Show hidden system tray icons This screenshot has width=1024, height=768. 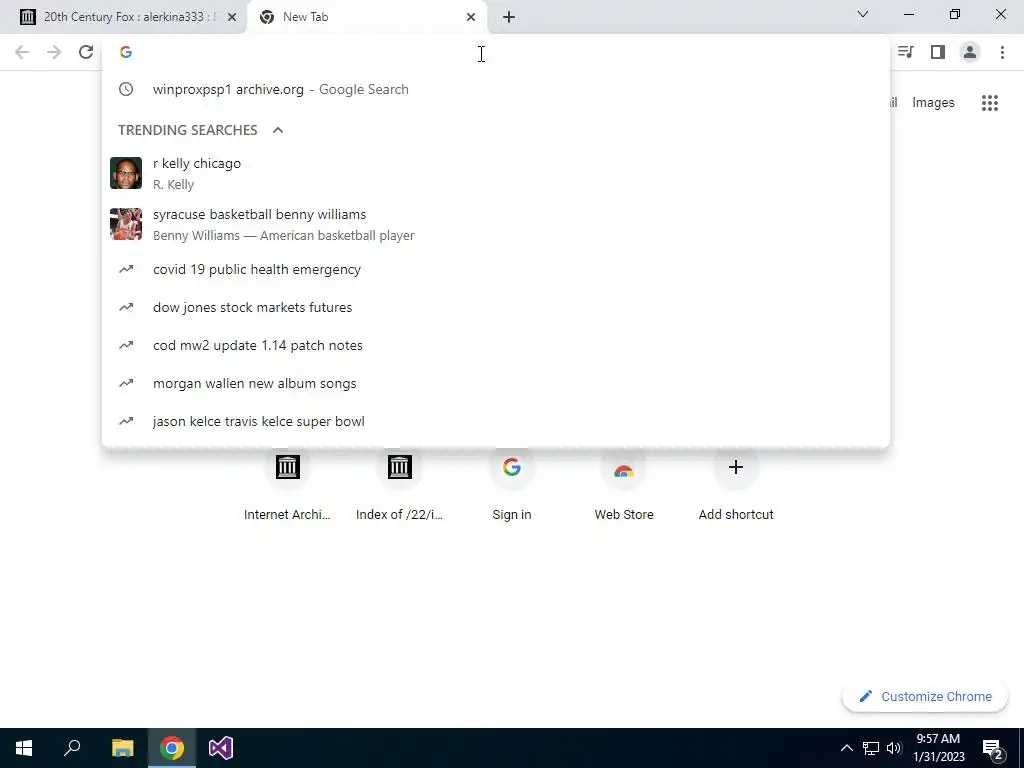(846, 748)
